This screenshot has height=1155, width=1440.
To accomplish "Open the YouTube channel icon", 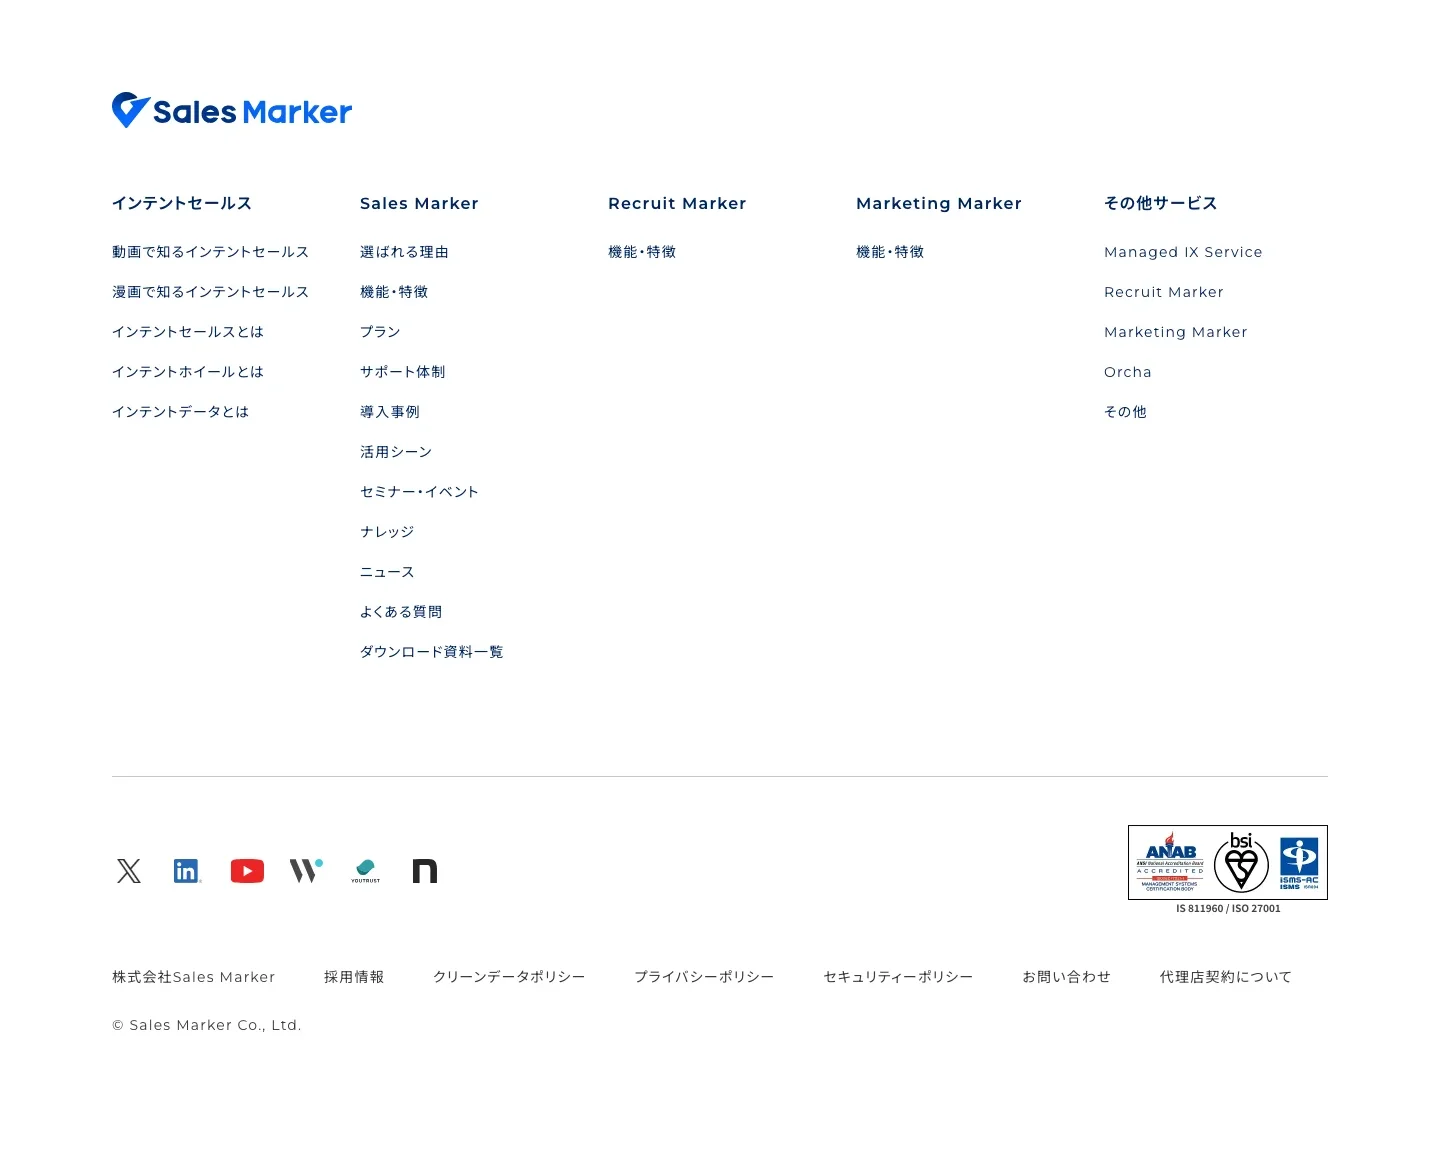I will tap(247, 871).
